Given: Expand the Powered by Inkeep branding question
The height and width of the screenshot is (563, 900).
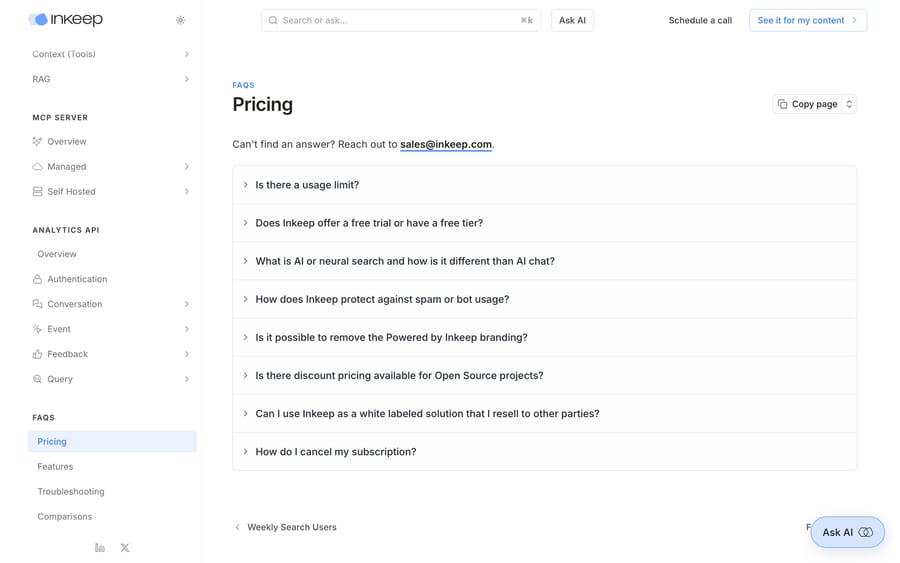Looking at the screenshot, I should coord(545,337).
